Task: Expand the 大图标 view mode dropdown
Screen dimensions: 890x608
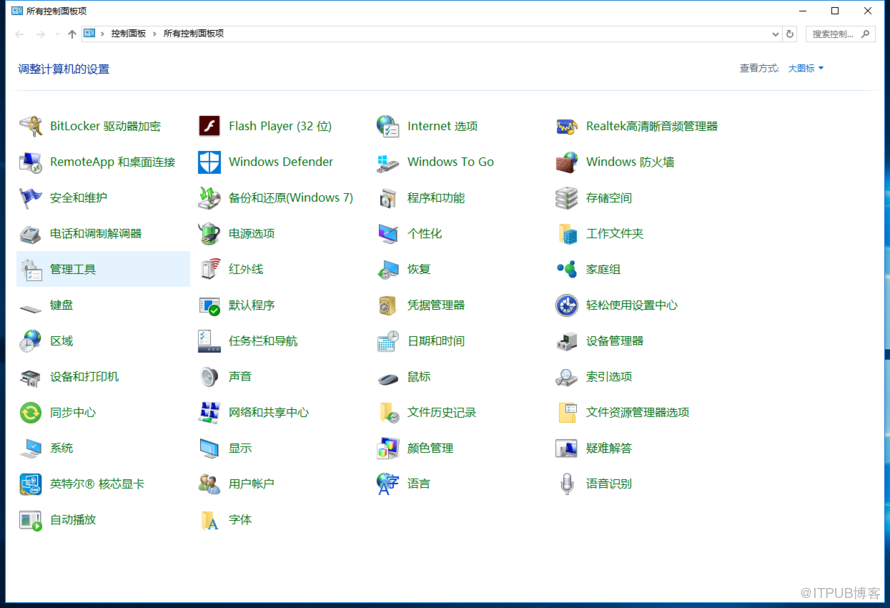Action: (806, 69)
